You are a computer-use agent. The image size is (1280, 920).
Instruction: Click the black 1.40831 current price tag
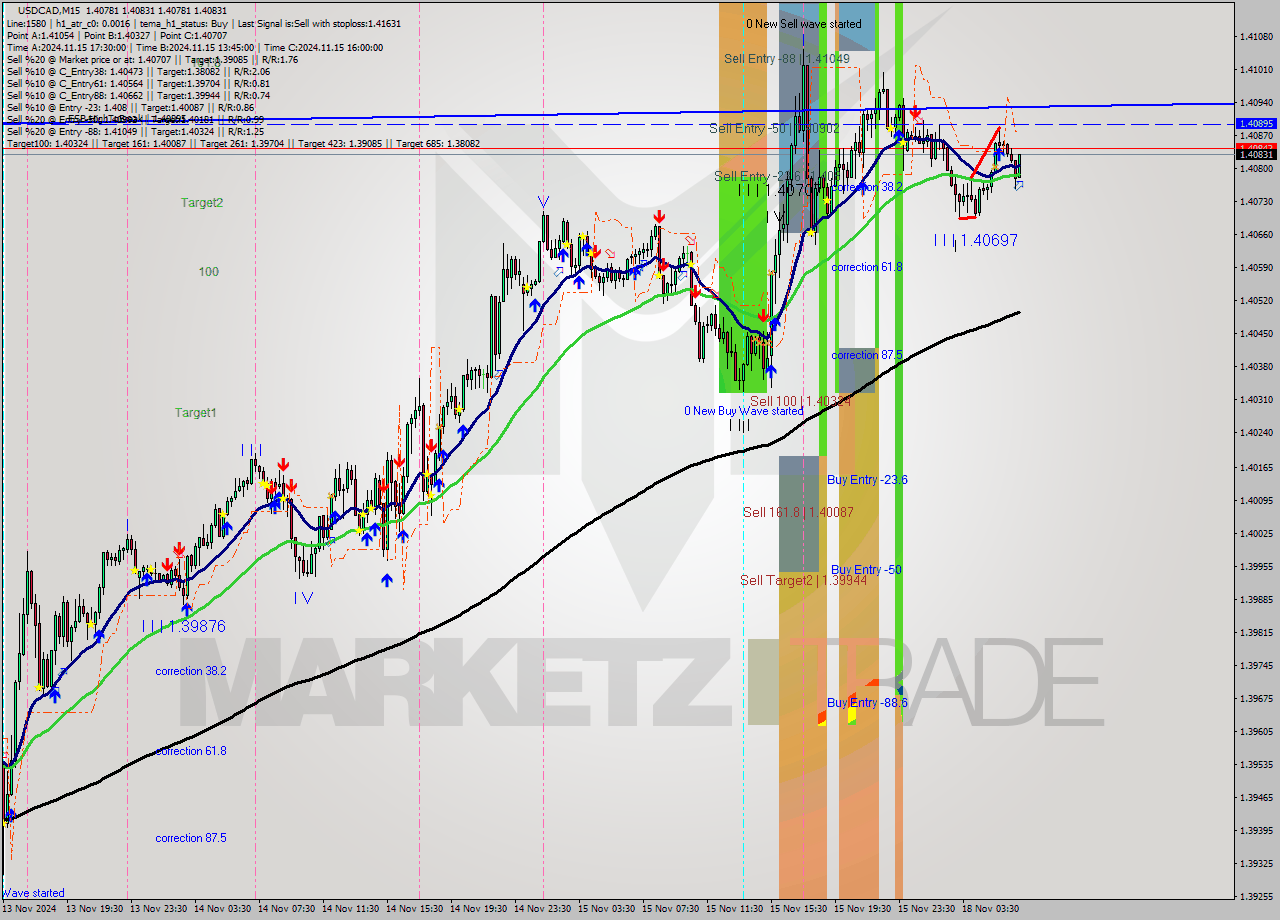click(1256, 155)
